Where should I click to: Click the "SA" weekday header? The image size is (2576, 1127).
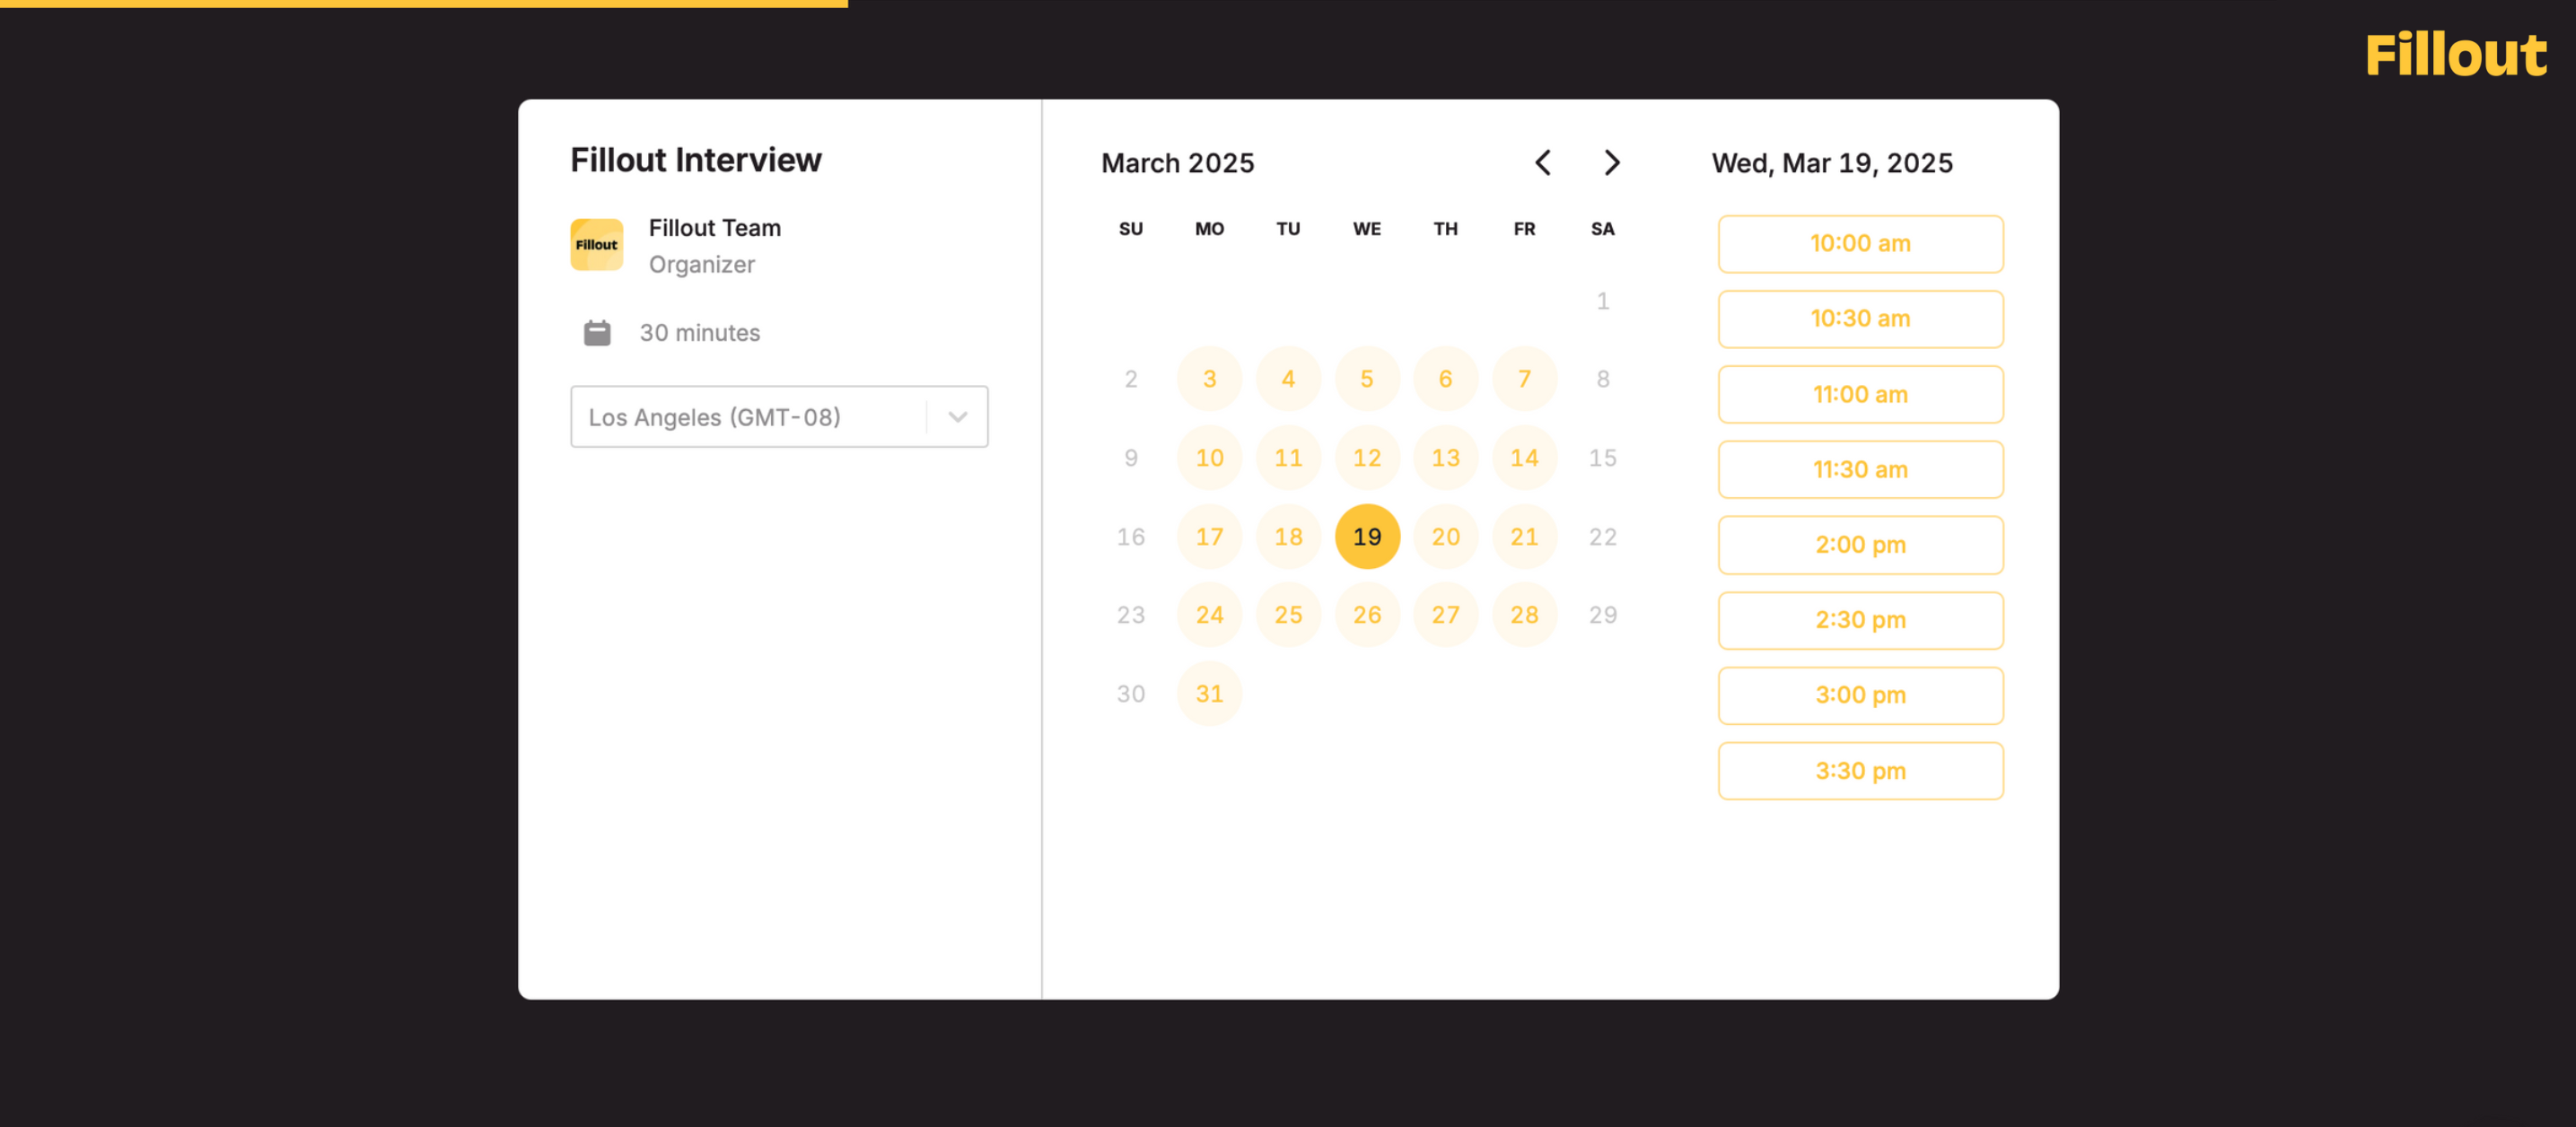pyautogui.click(x=1602, y=229)
